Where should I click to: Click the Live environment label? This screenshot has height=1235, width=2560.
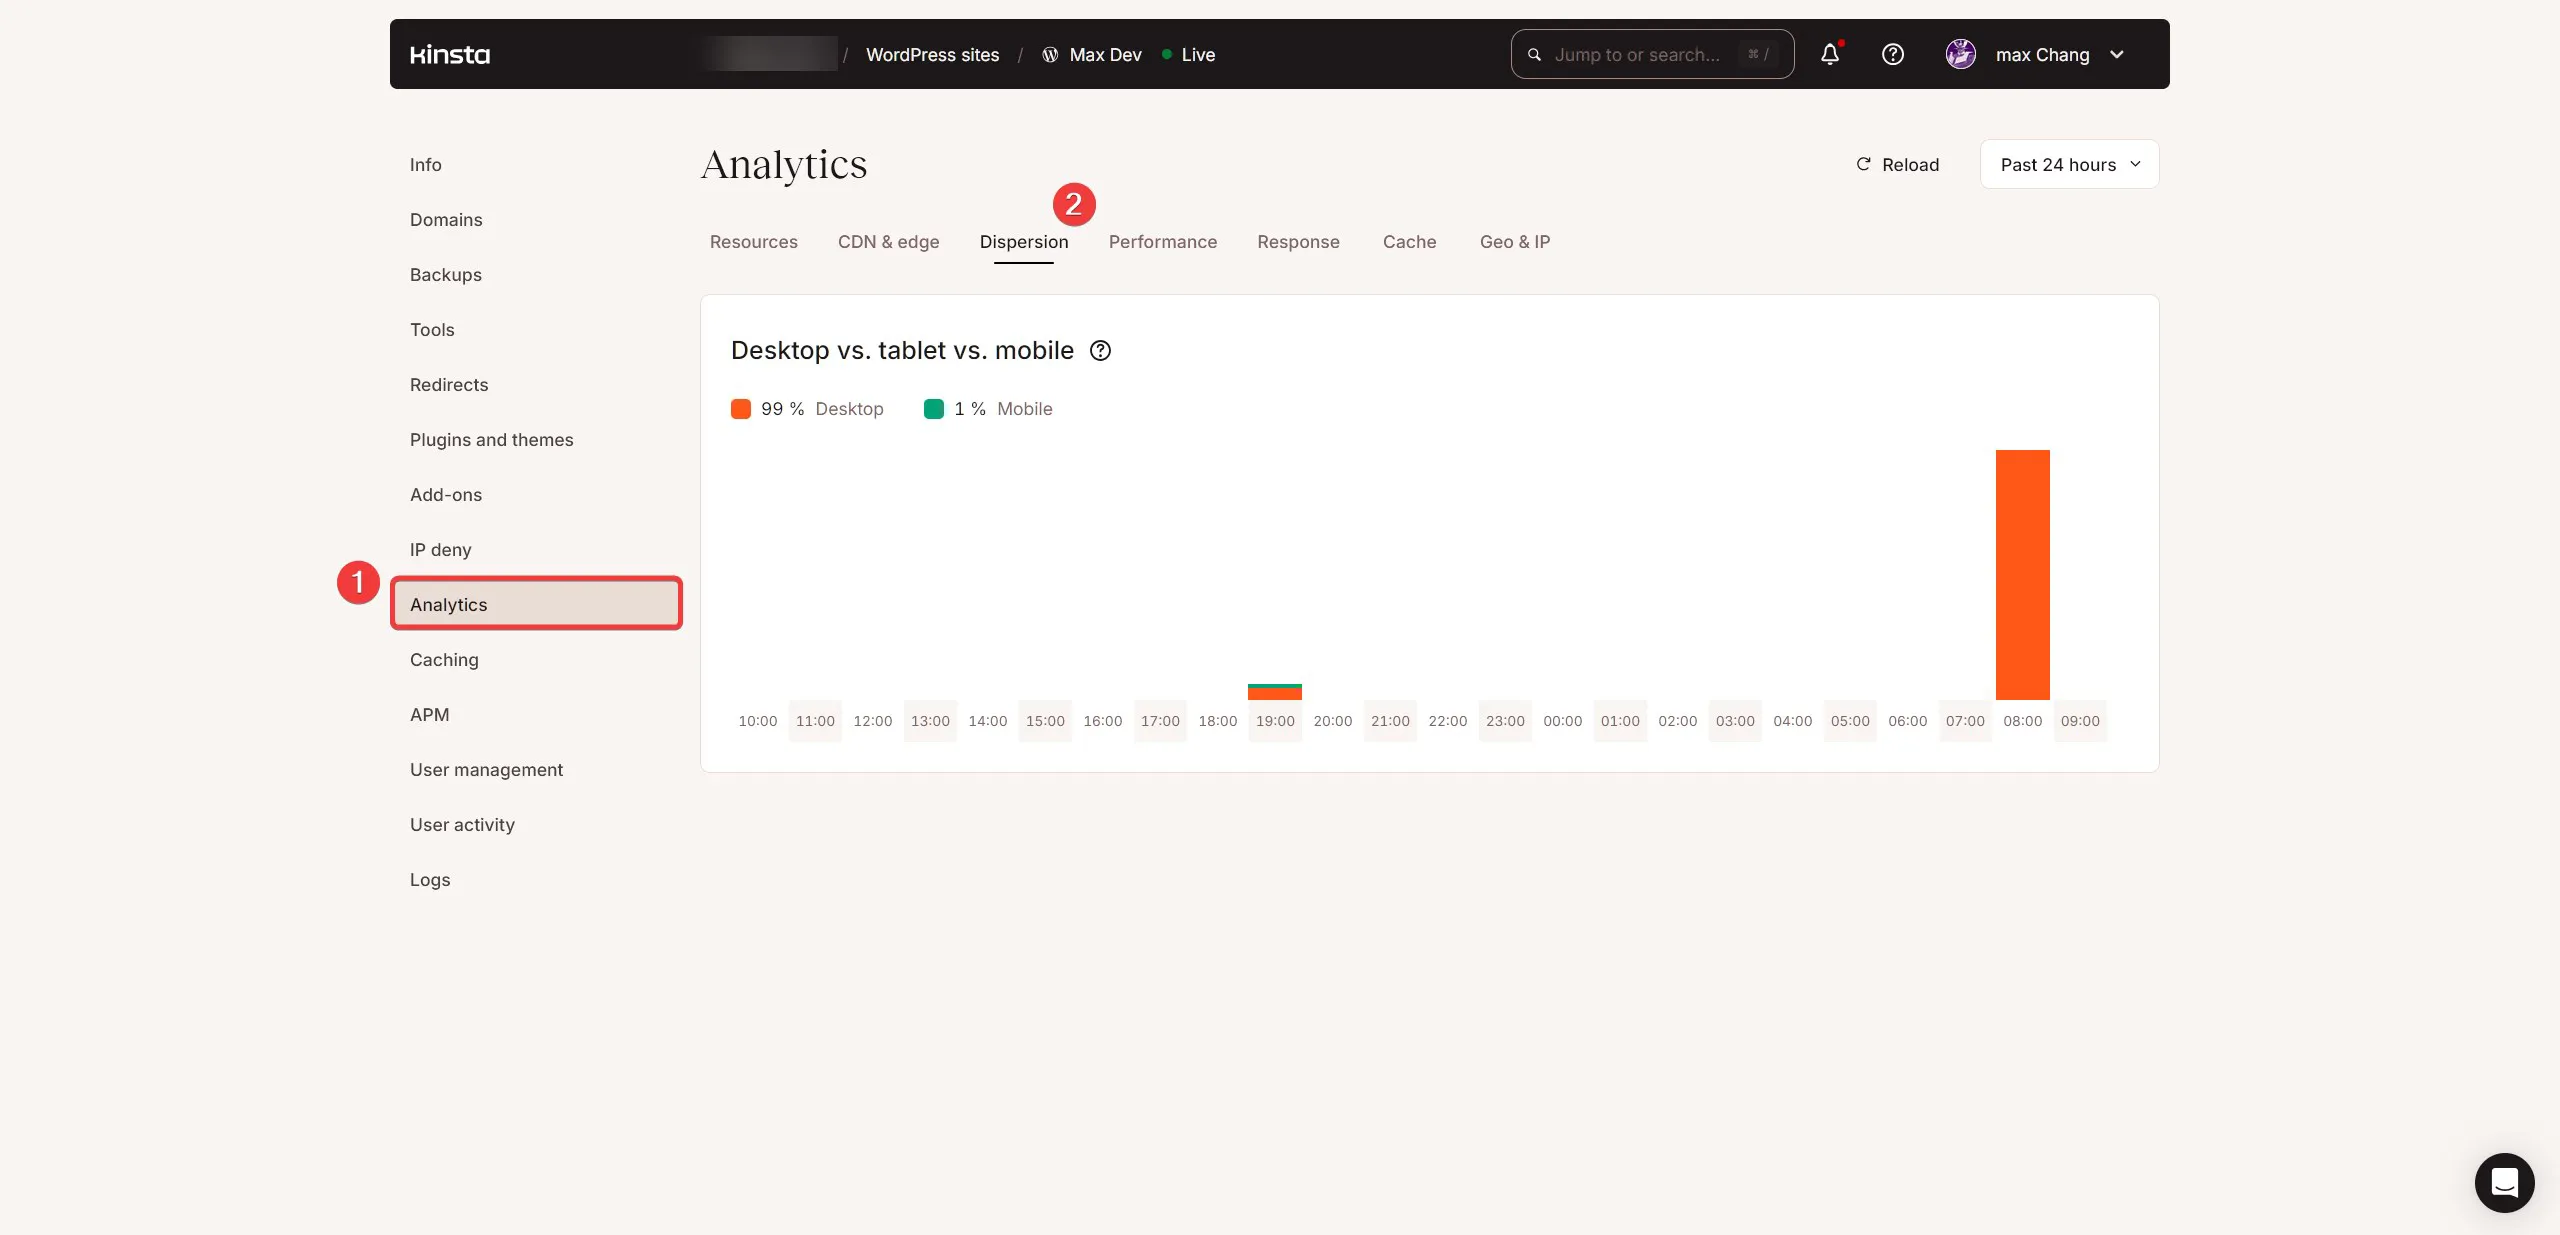click(1198, 55)
